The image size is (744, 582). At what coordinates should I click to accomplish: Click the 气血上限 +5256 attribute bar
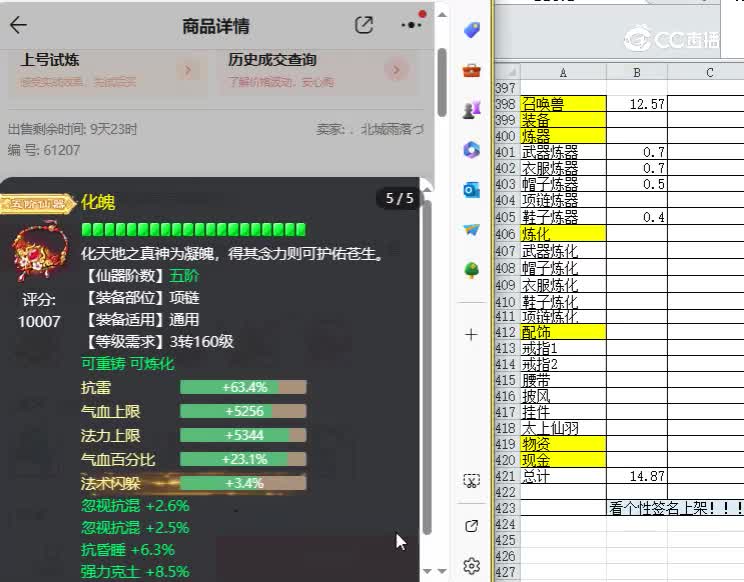point(243,411)
